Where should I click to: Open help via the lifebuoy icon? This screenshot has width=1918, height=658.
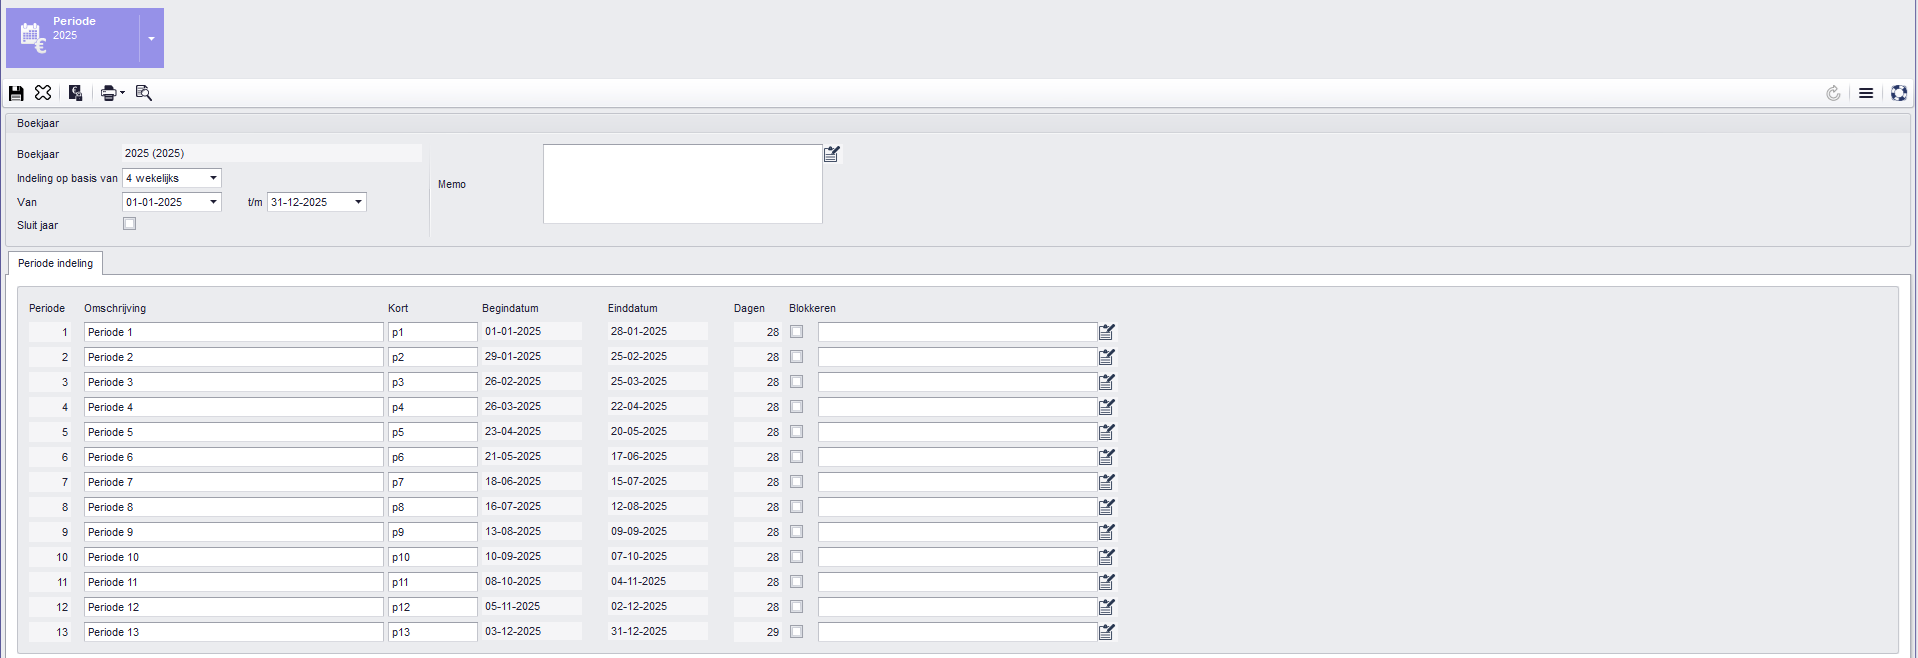pos(1899,93)
